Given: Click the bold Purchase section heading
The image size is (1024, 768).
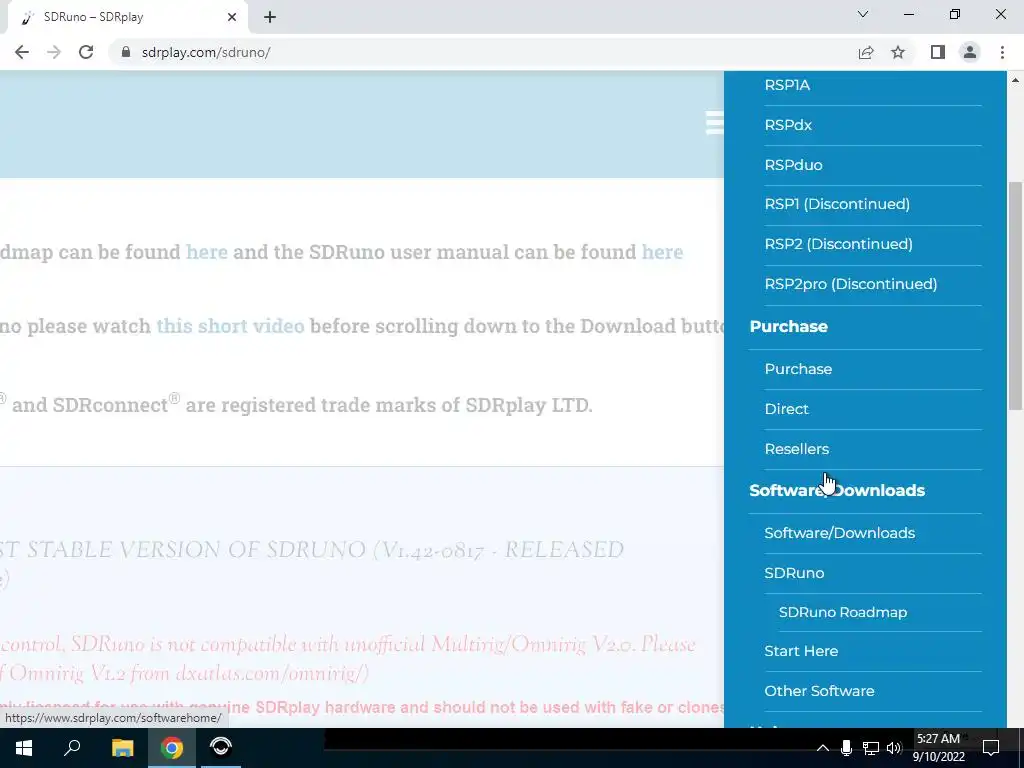Looking at the screenshot, I should coord(788,326).
